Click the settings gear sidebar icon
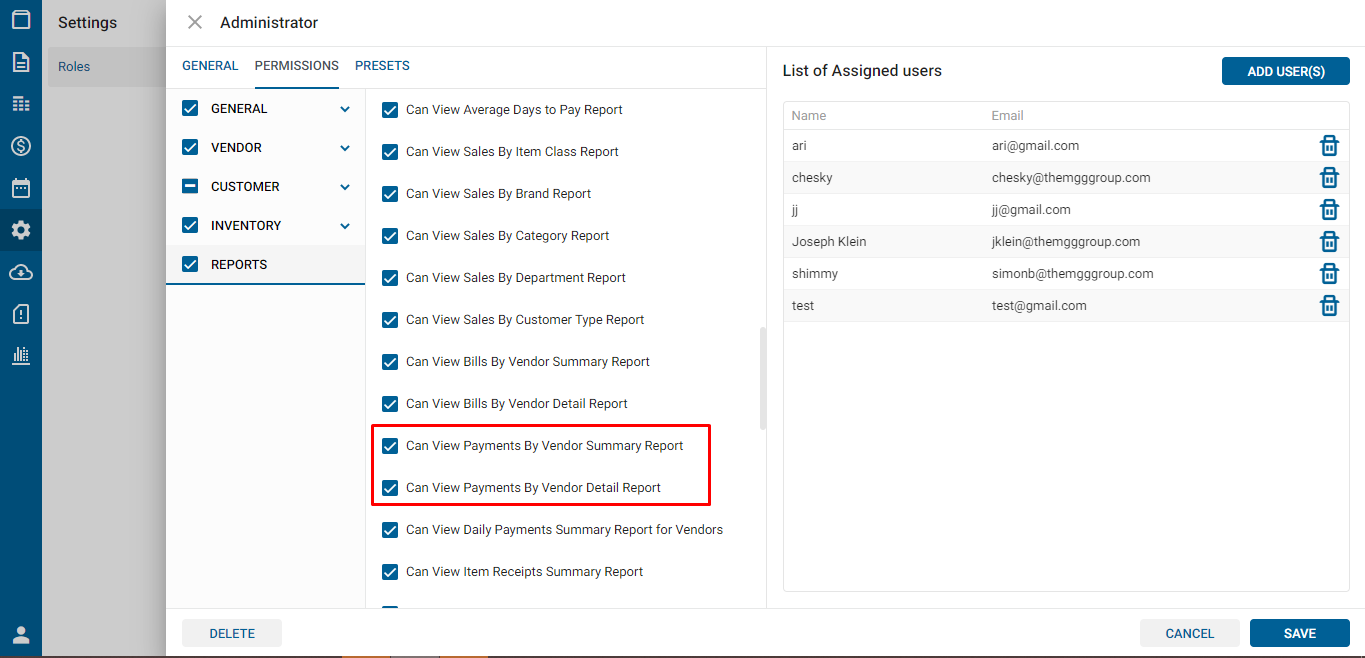Image resolution: width=1365 pixels, height=658 pixels. tap(21, 230)
